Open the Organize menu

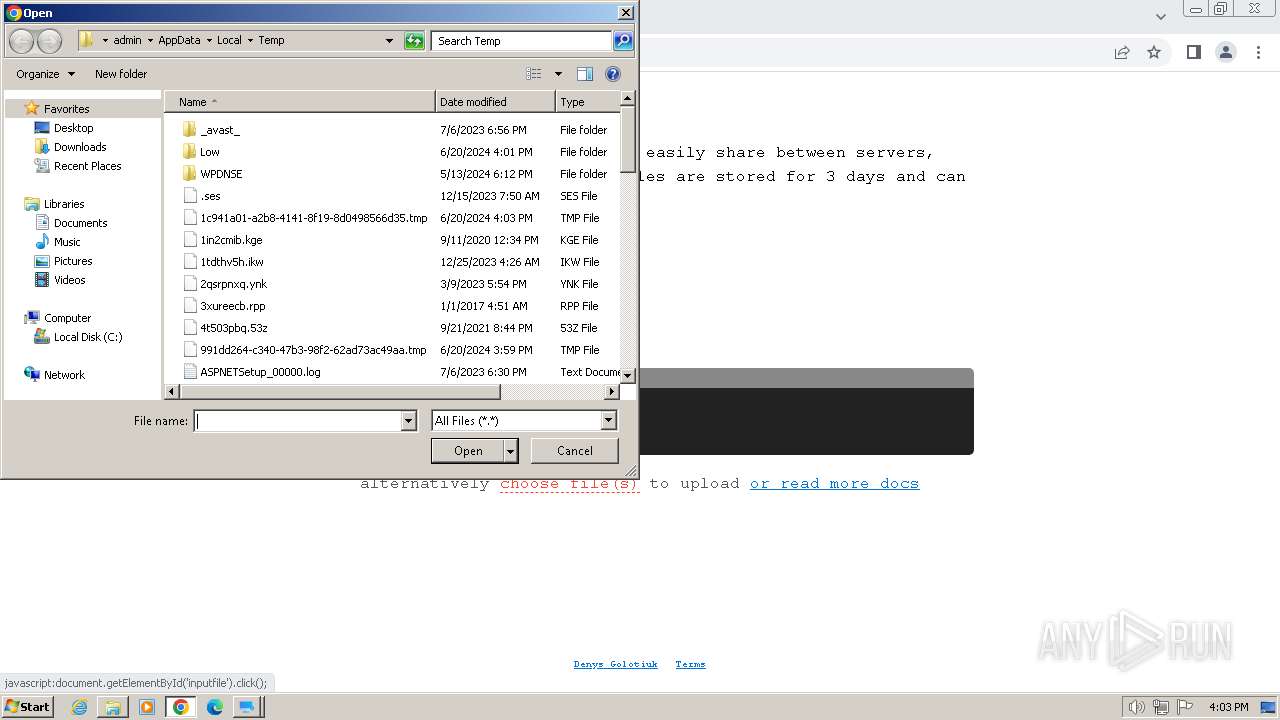point(45,74)
